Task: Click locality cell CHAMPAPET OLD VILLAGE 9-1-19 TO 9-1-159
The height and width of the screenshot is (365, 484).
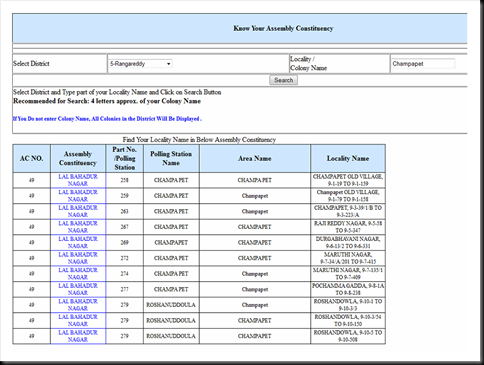Action: click(348, 180)
